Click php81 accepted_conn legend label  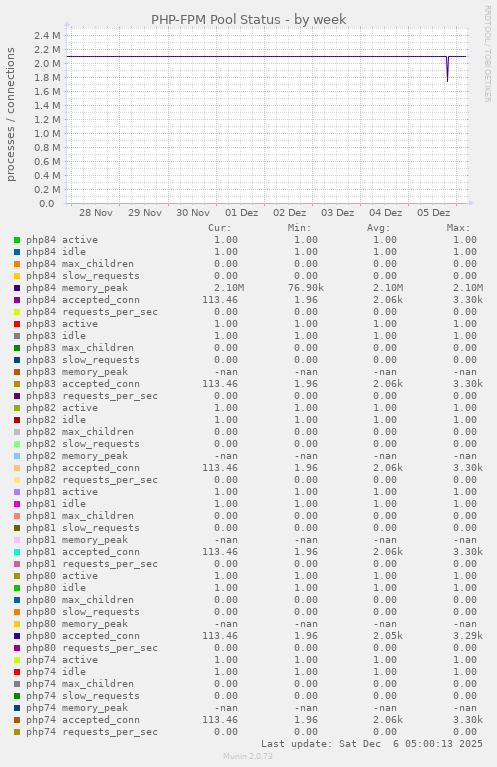click(83, 552)
